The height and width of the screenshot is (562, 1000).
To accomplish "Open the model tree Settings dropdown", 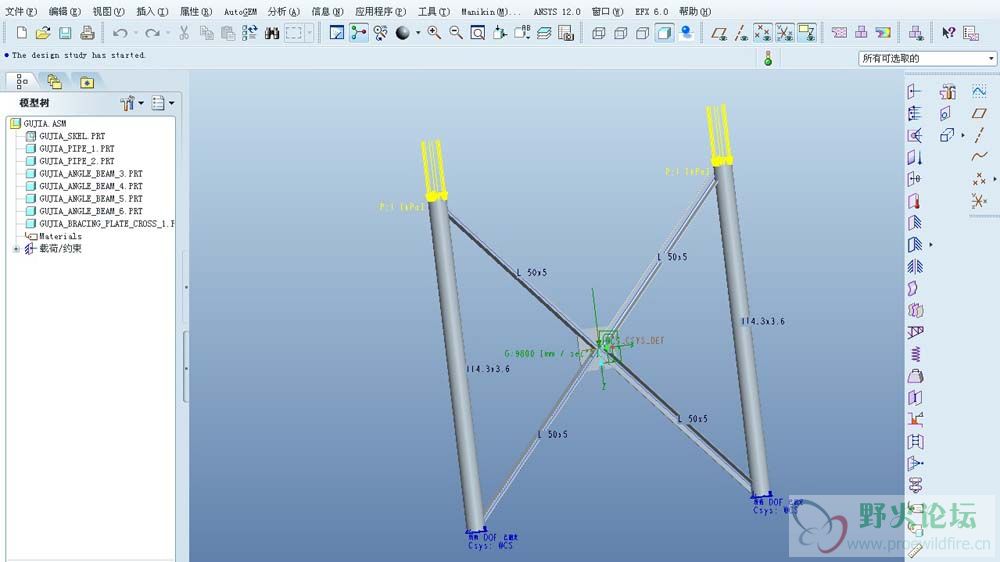I will [163, 103].
